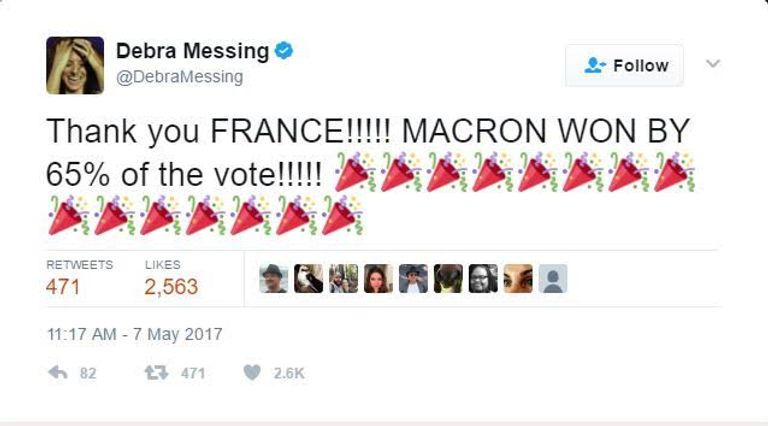Open Debra Messing's profile picture

(x=75, y=65)
